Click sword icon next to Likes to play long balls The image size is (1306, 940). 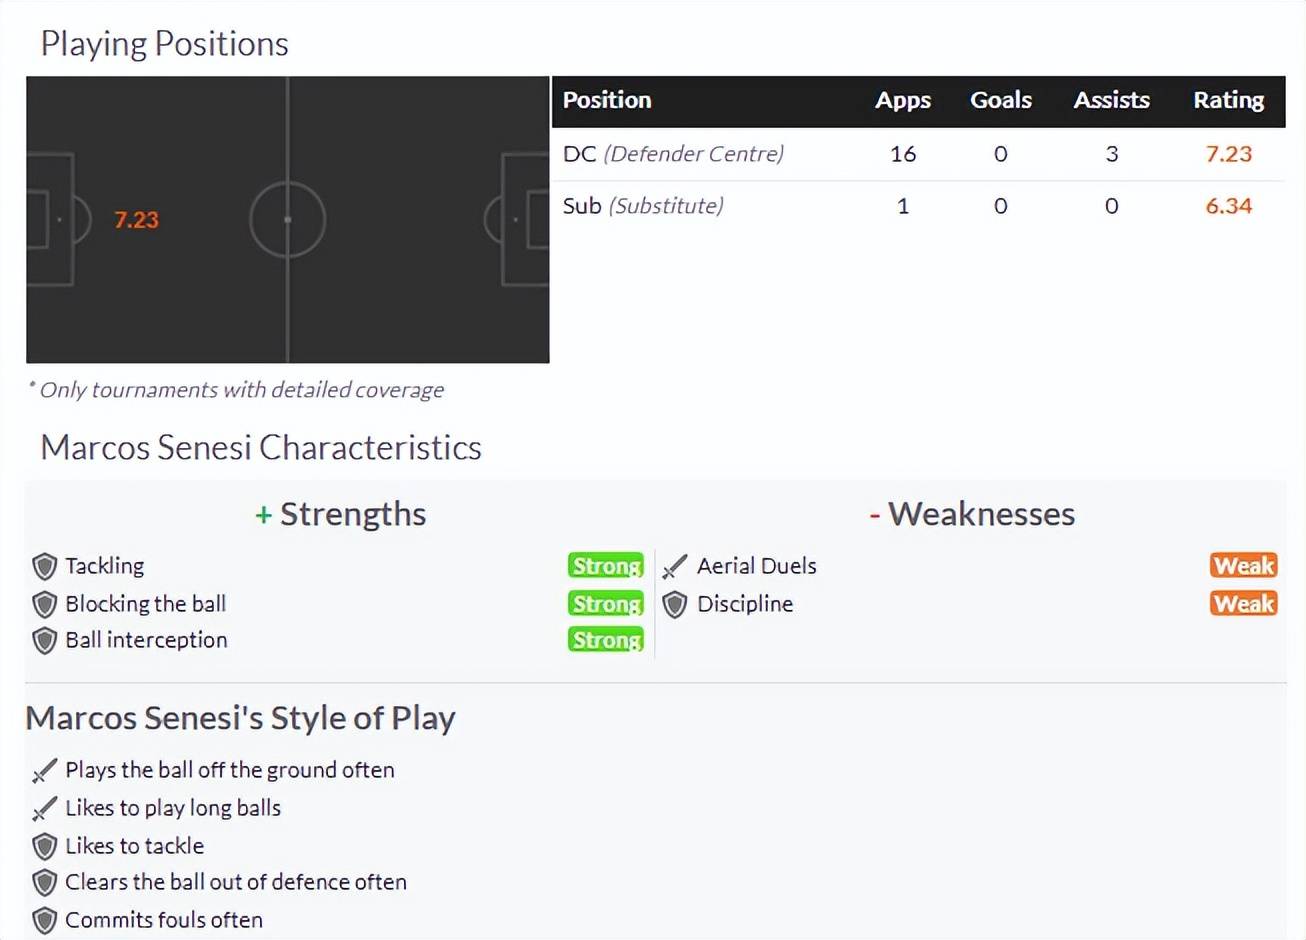pos(44,809)
